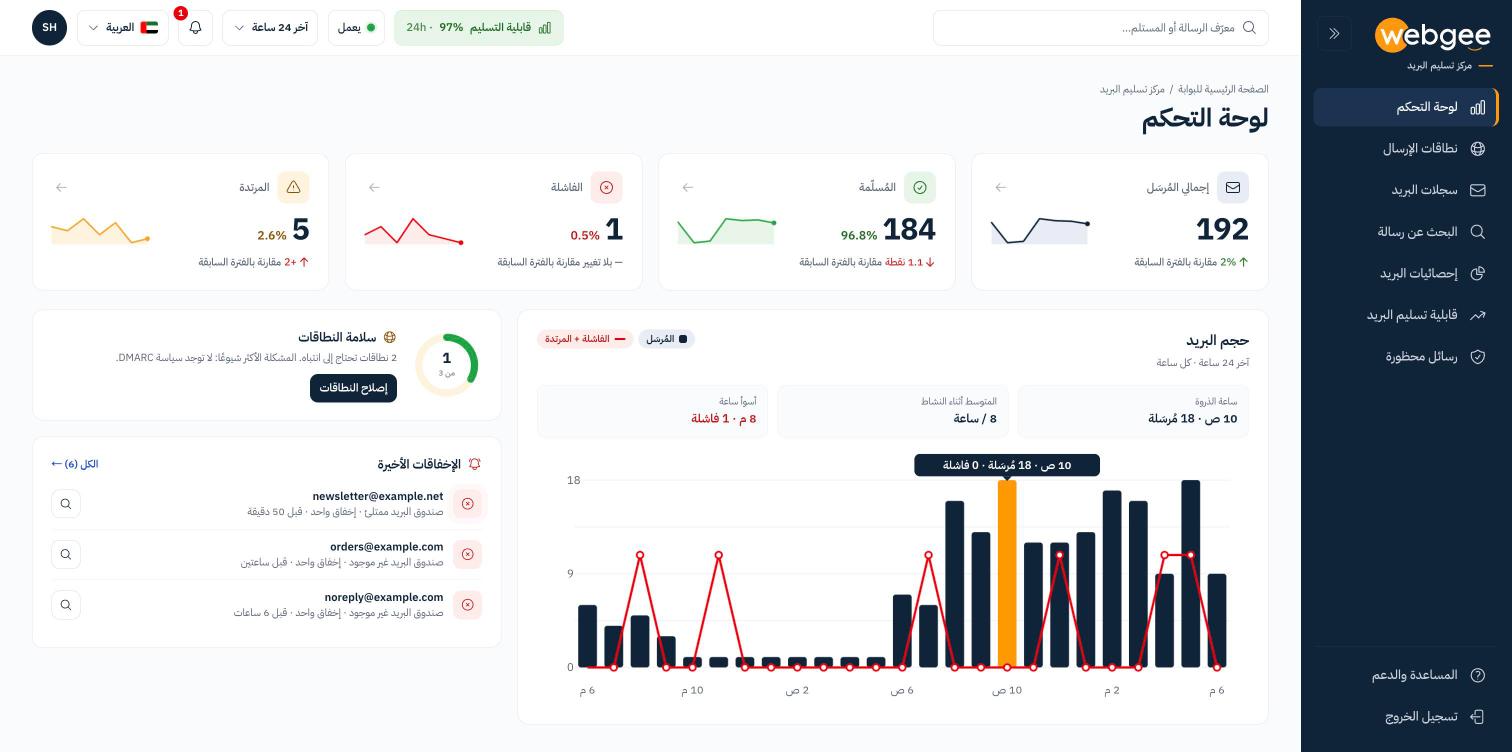Click the domain health ring showing 1 من 3
This screenshot has height=752, width=1512.
(x=446, y=365)
